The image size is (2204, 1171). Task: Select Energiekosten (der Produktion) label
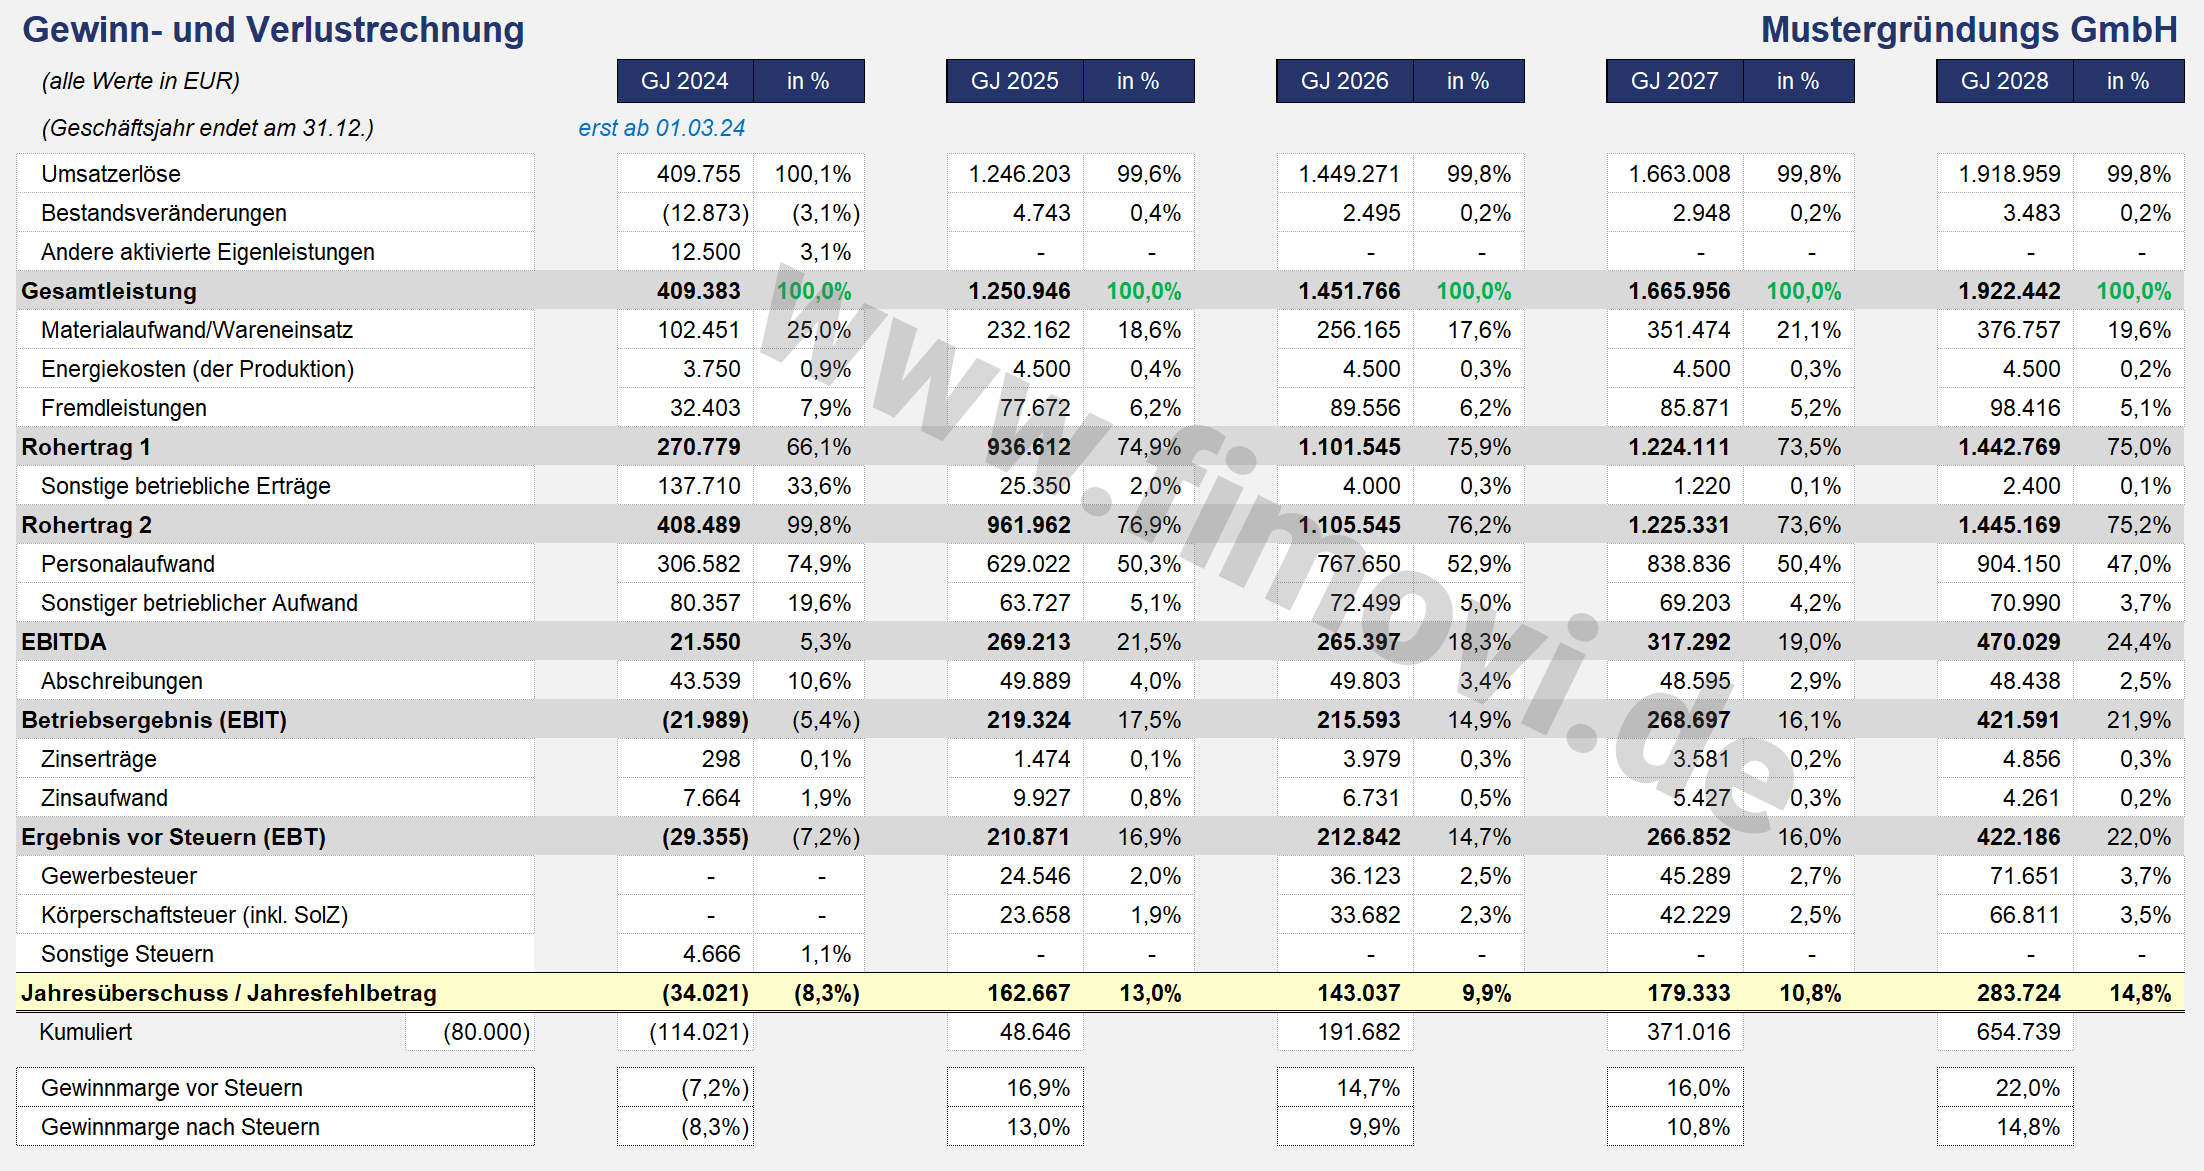pyautogui.click(x=198, y=369)
